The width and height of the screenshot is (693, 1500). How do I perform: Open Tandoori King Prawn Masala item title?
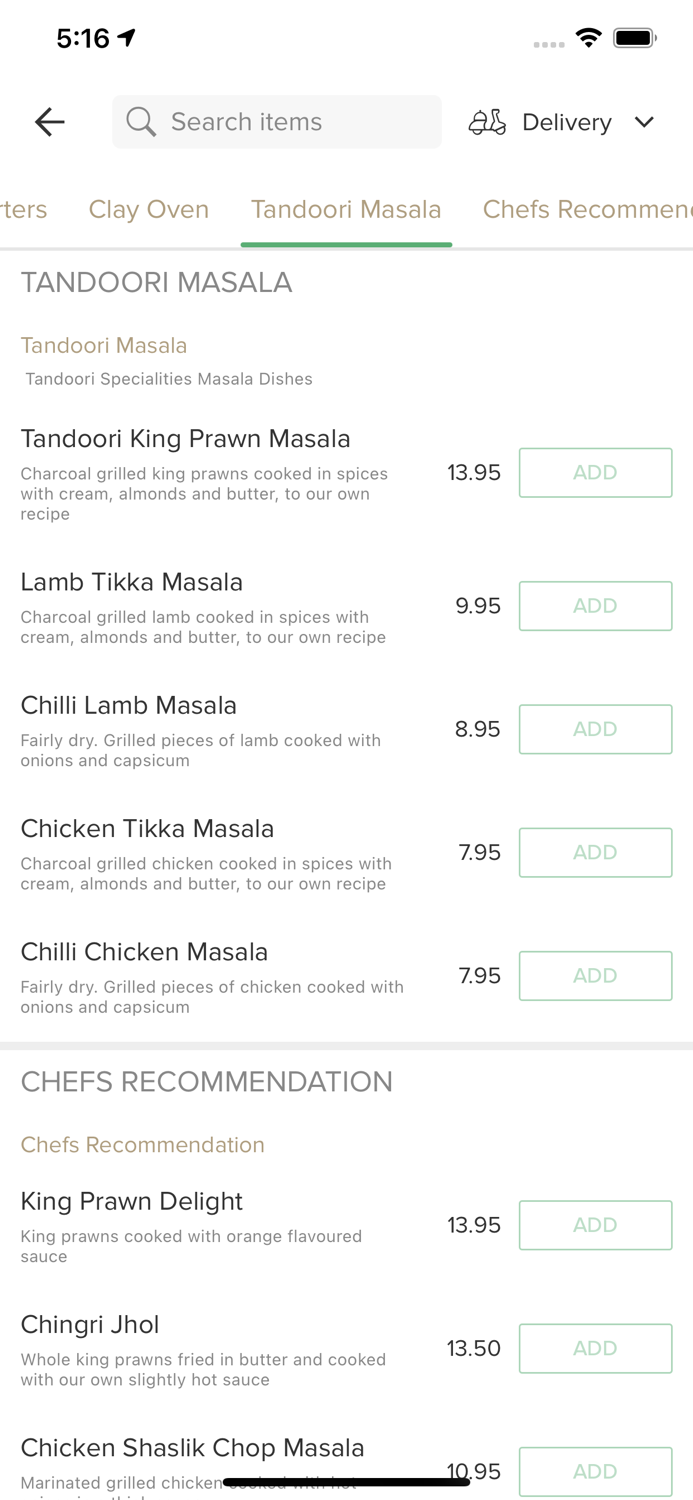tap(186, 438)
